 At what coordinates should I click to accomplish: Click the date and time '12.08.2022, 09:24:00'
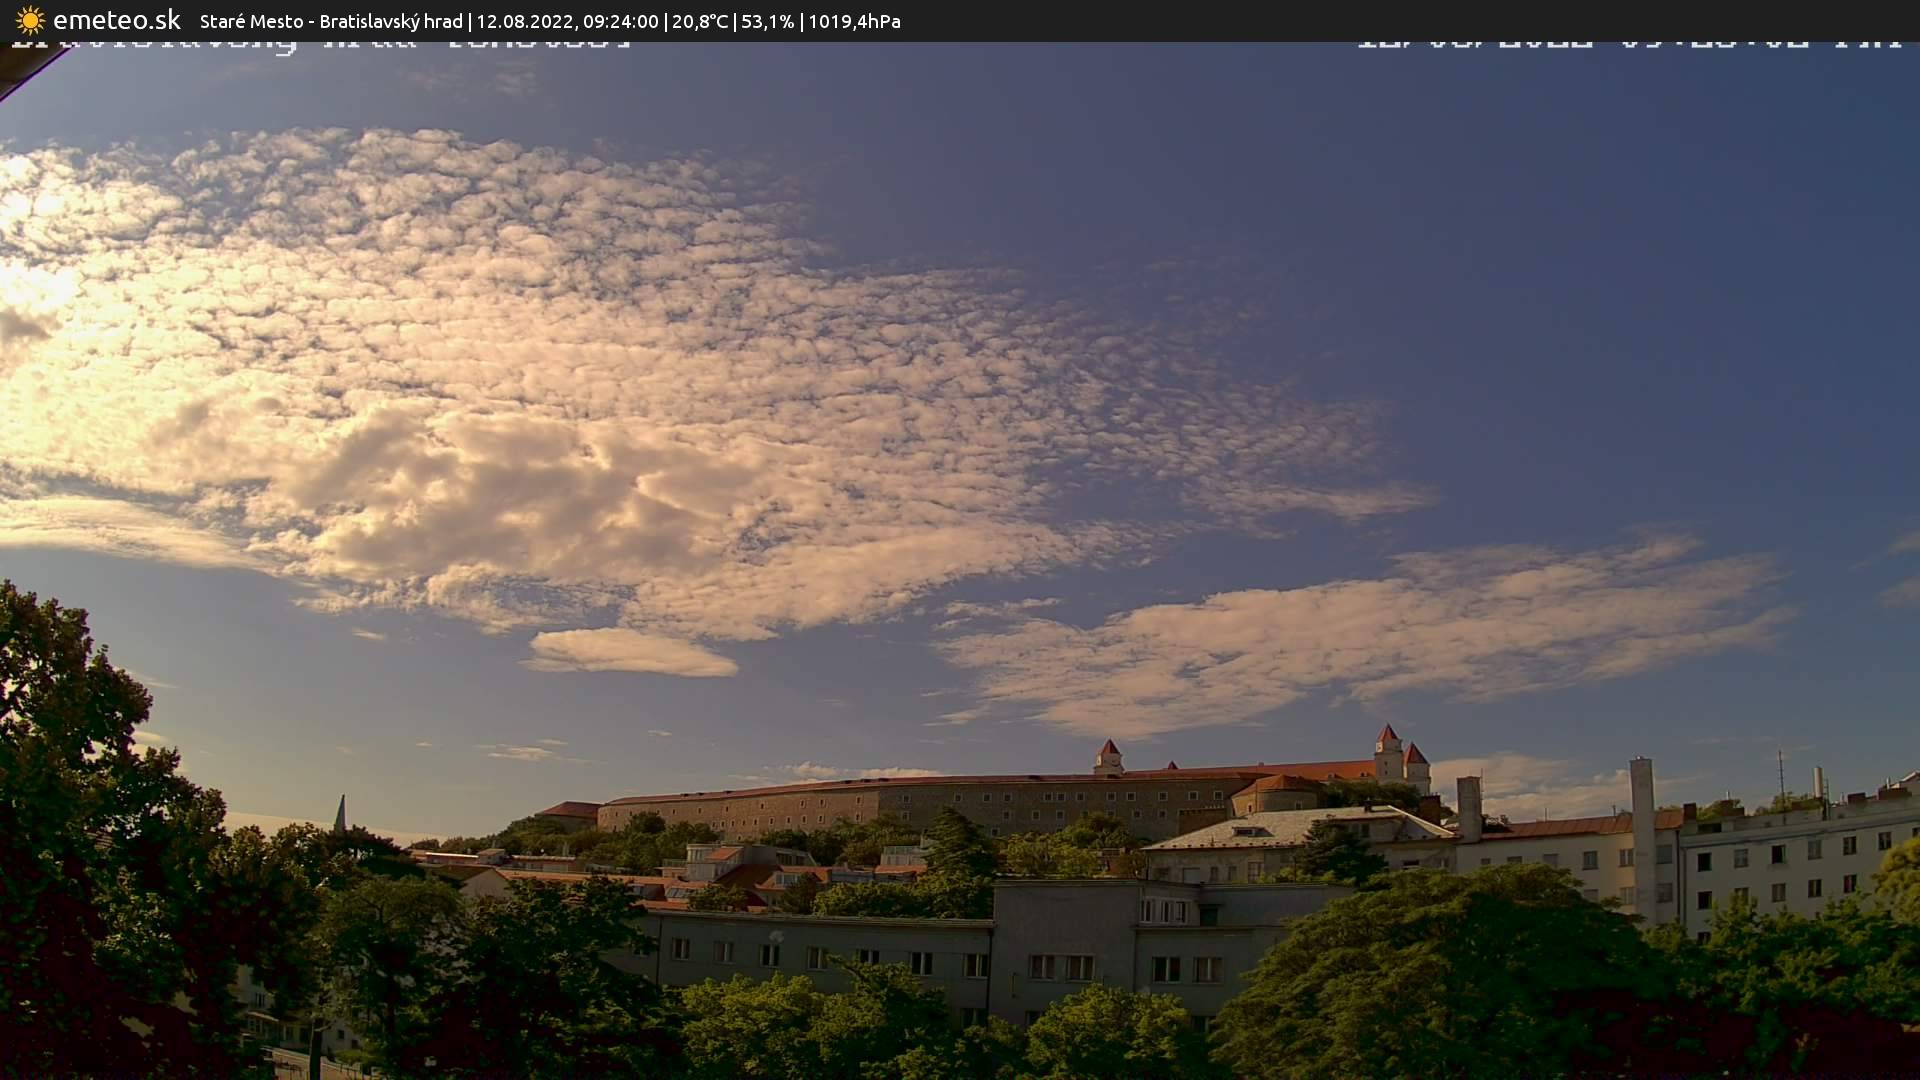coord(567,21)
